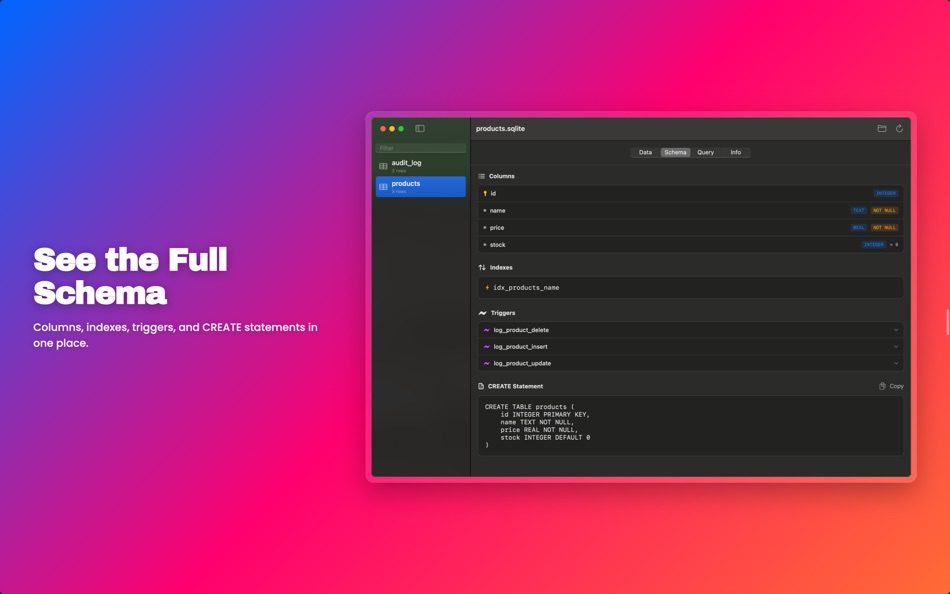Expand the log_product_update trigger chevron
The image size is (950, 594).
(896, 363)
